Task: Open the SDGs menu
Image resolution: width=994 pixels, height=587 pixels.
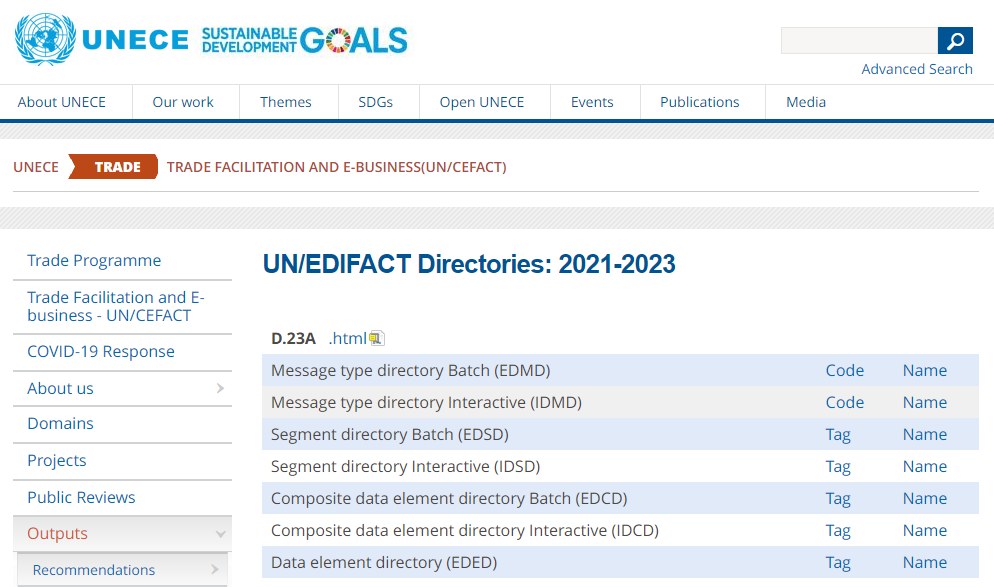Action: pyautogui.click(x=375, y=102)
